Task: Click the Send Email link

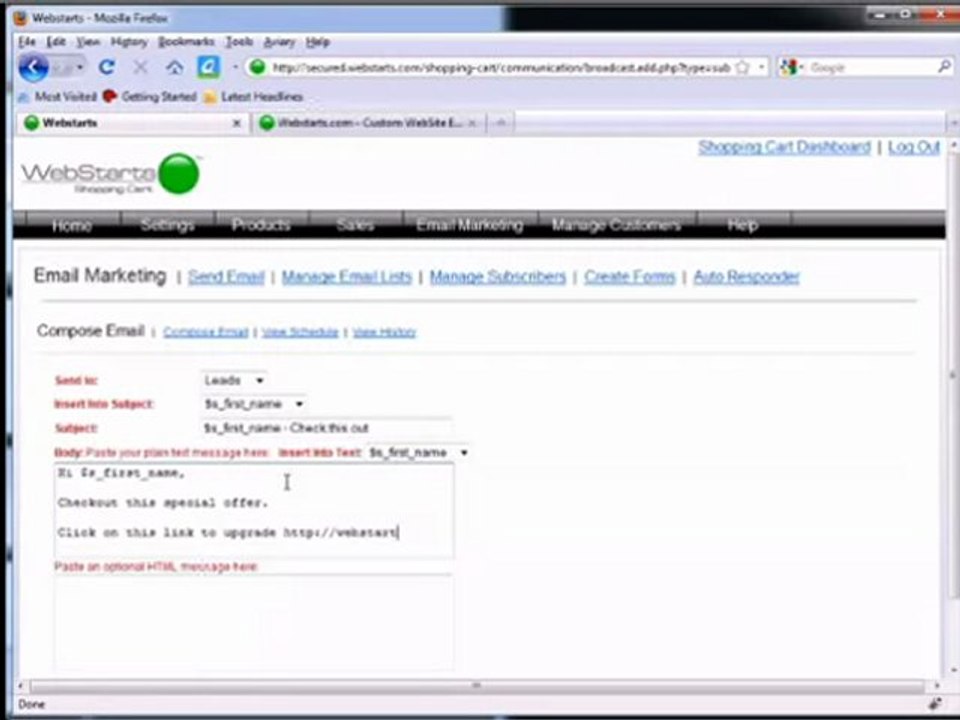Action: point(226,277)
